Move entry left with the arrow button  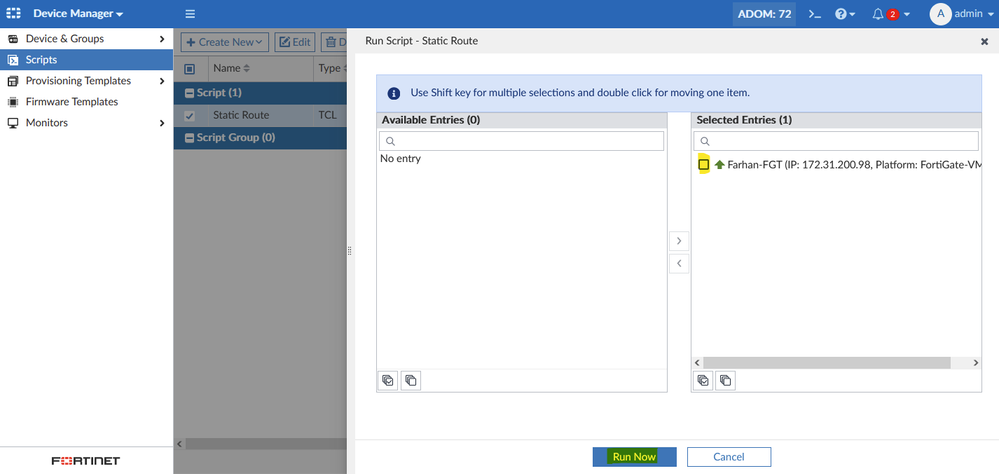679,263
